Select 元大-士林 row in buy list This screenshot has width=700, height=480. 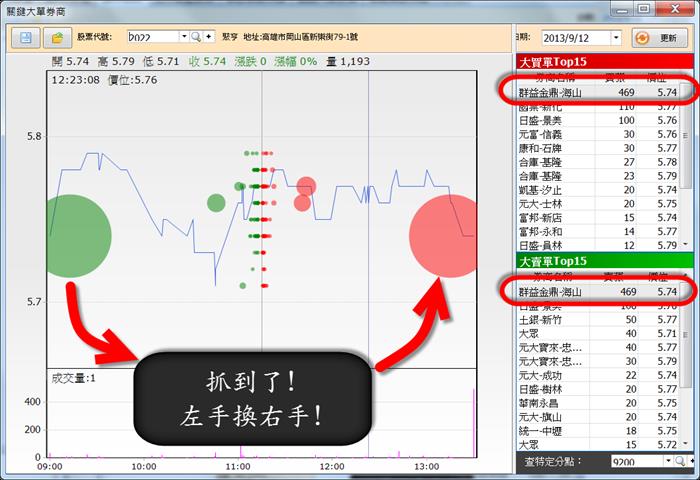coord(598,204)
